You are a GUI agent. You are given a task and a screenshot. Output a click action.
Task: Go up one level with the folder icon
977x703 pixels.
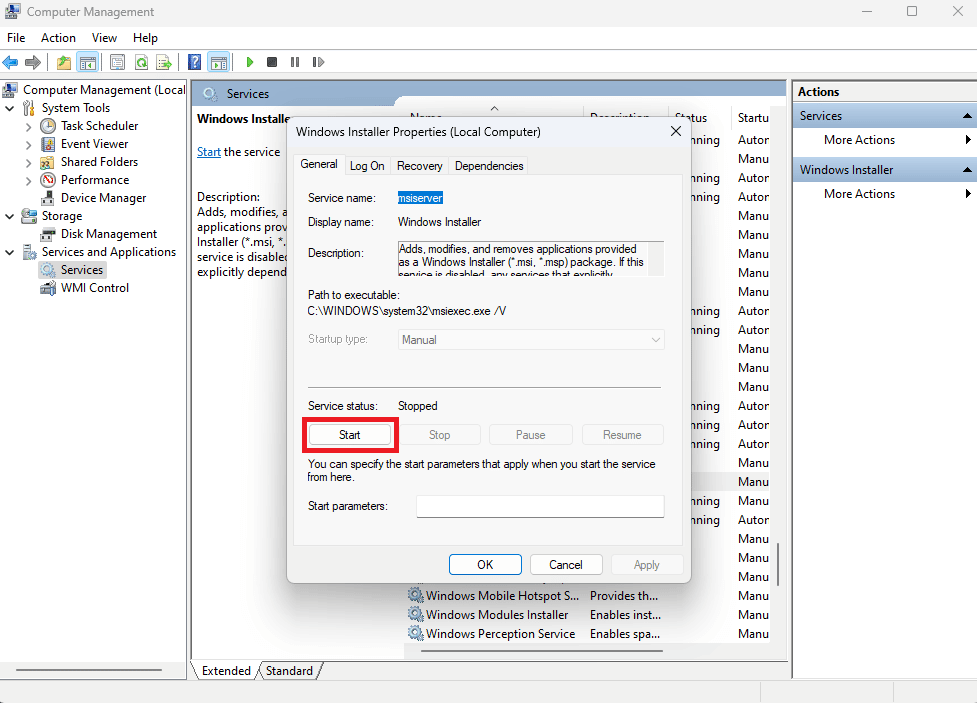click(x=64, y=62)
